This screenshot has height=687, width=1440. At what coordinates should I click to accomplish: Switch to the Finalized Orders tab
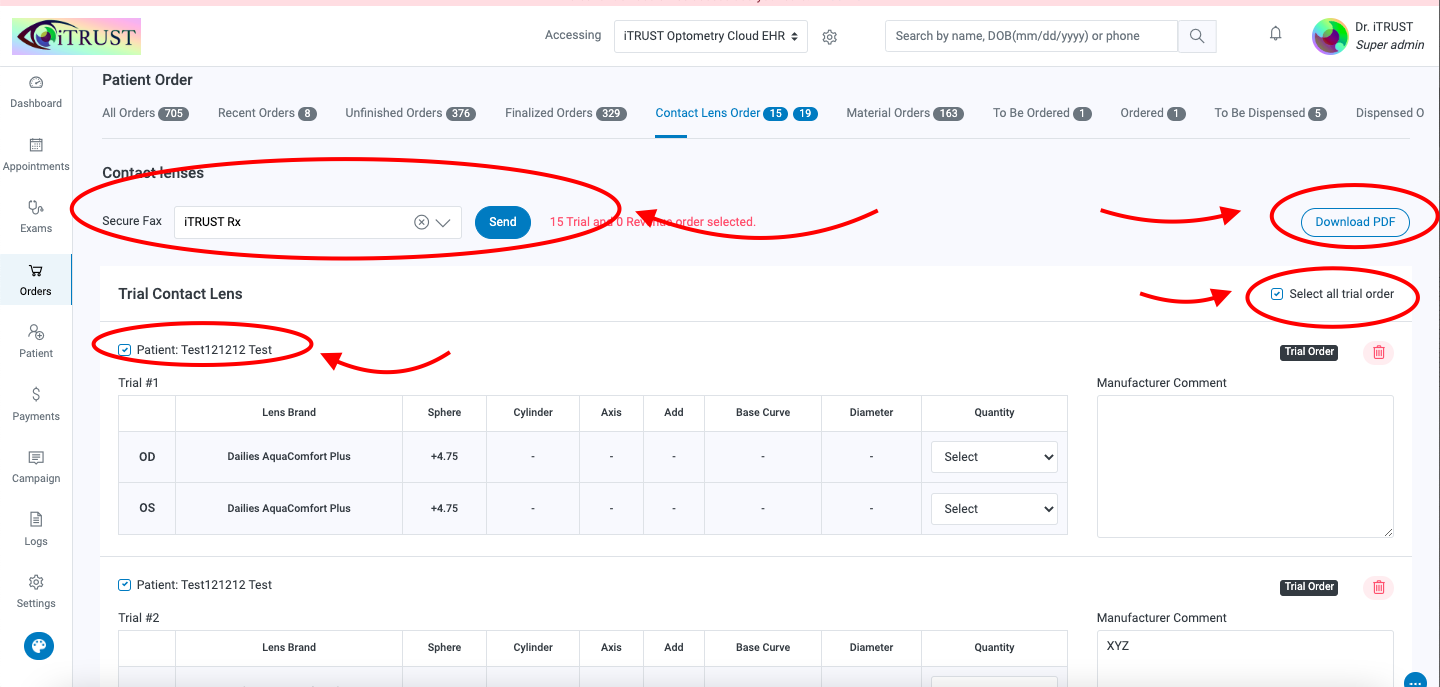(566, 113)
